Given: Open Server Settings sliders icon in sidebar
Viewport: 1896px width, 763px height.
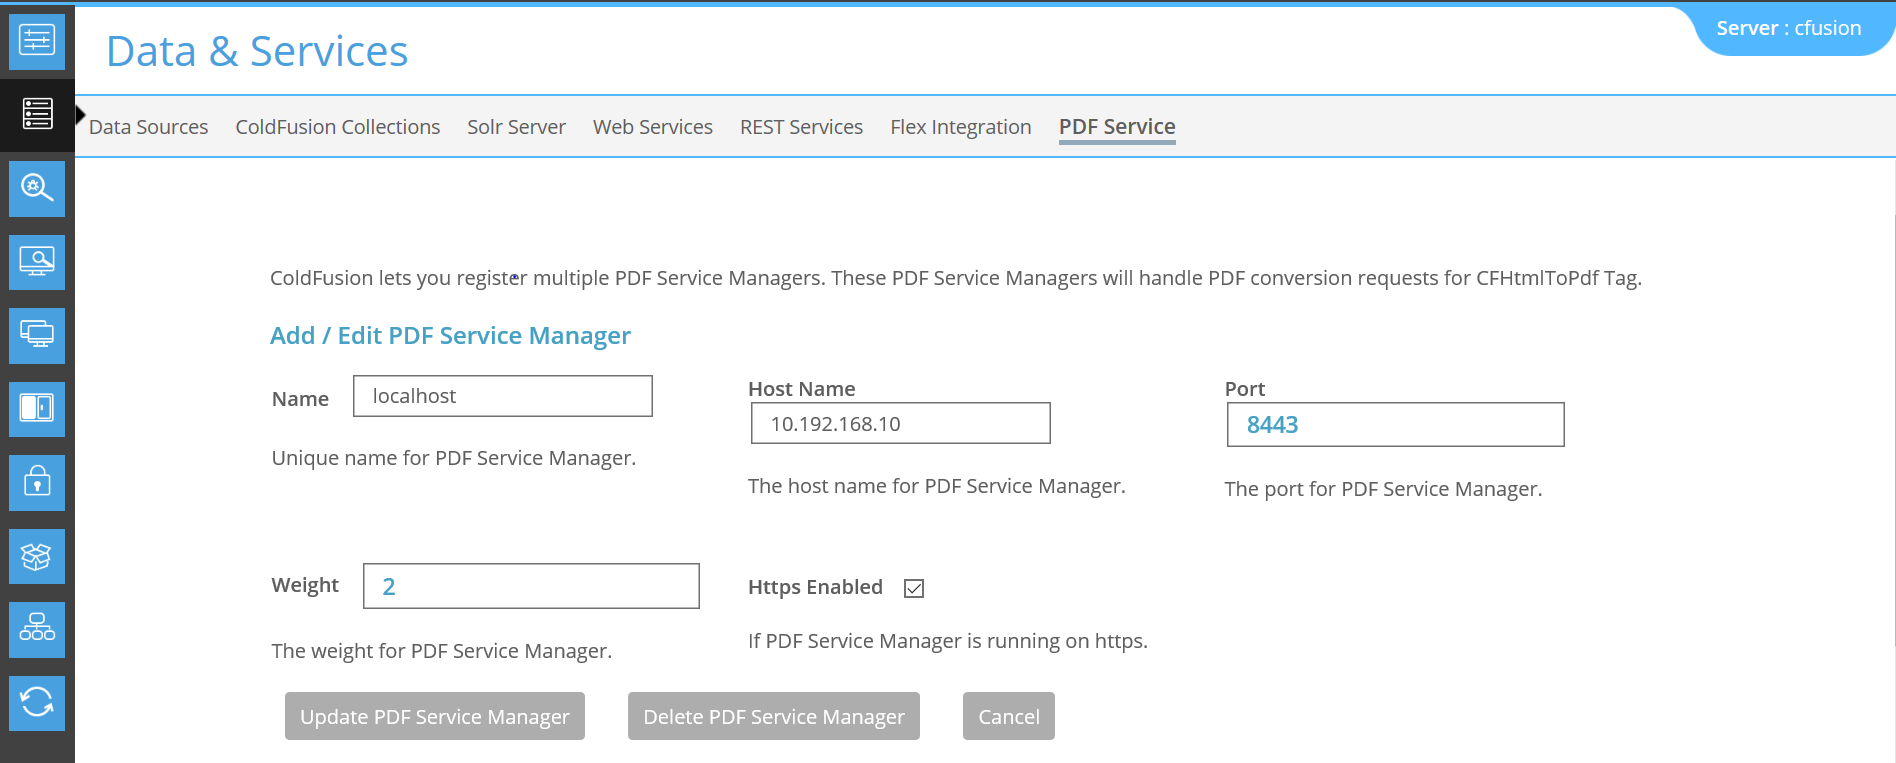Looking at the screenshot, I should tap(37, 41).
